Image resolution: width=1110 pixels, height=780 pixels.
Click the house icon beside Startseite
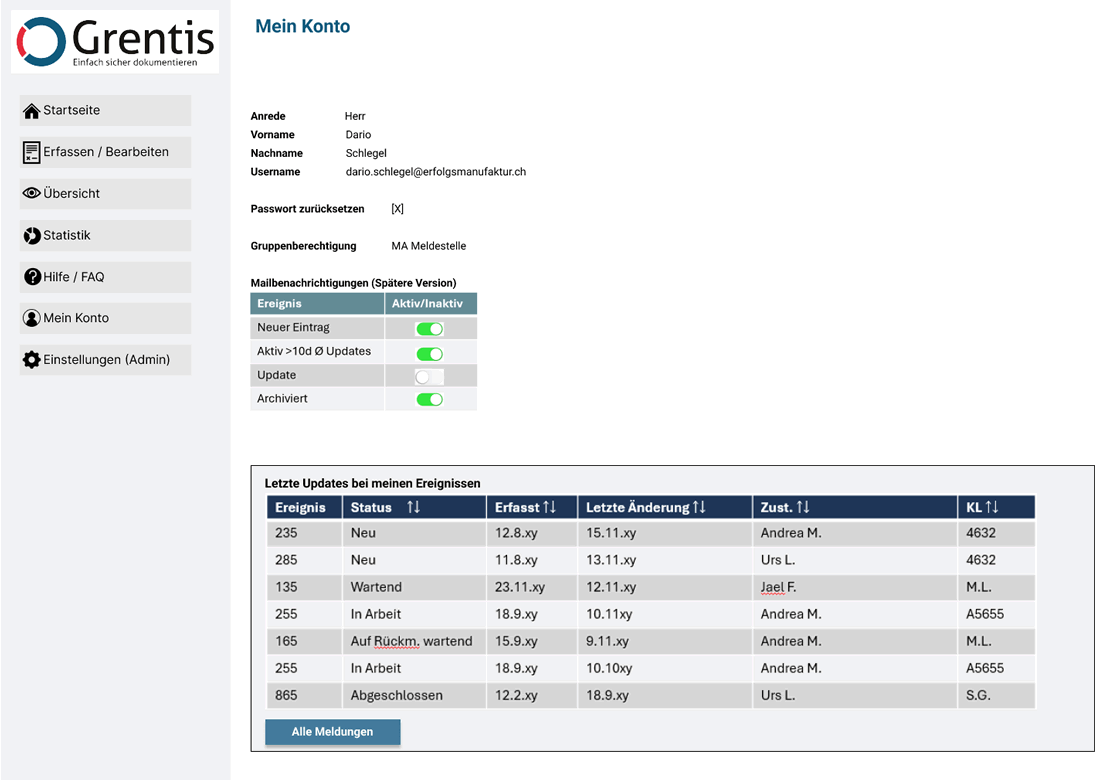[x=32, y=111]
